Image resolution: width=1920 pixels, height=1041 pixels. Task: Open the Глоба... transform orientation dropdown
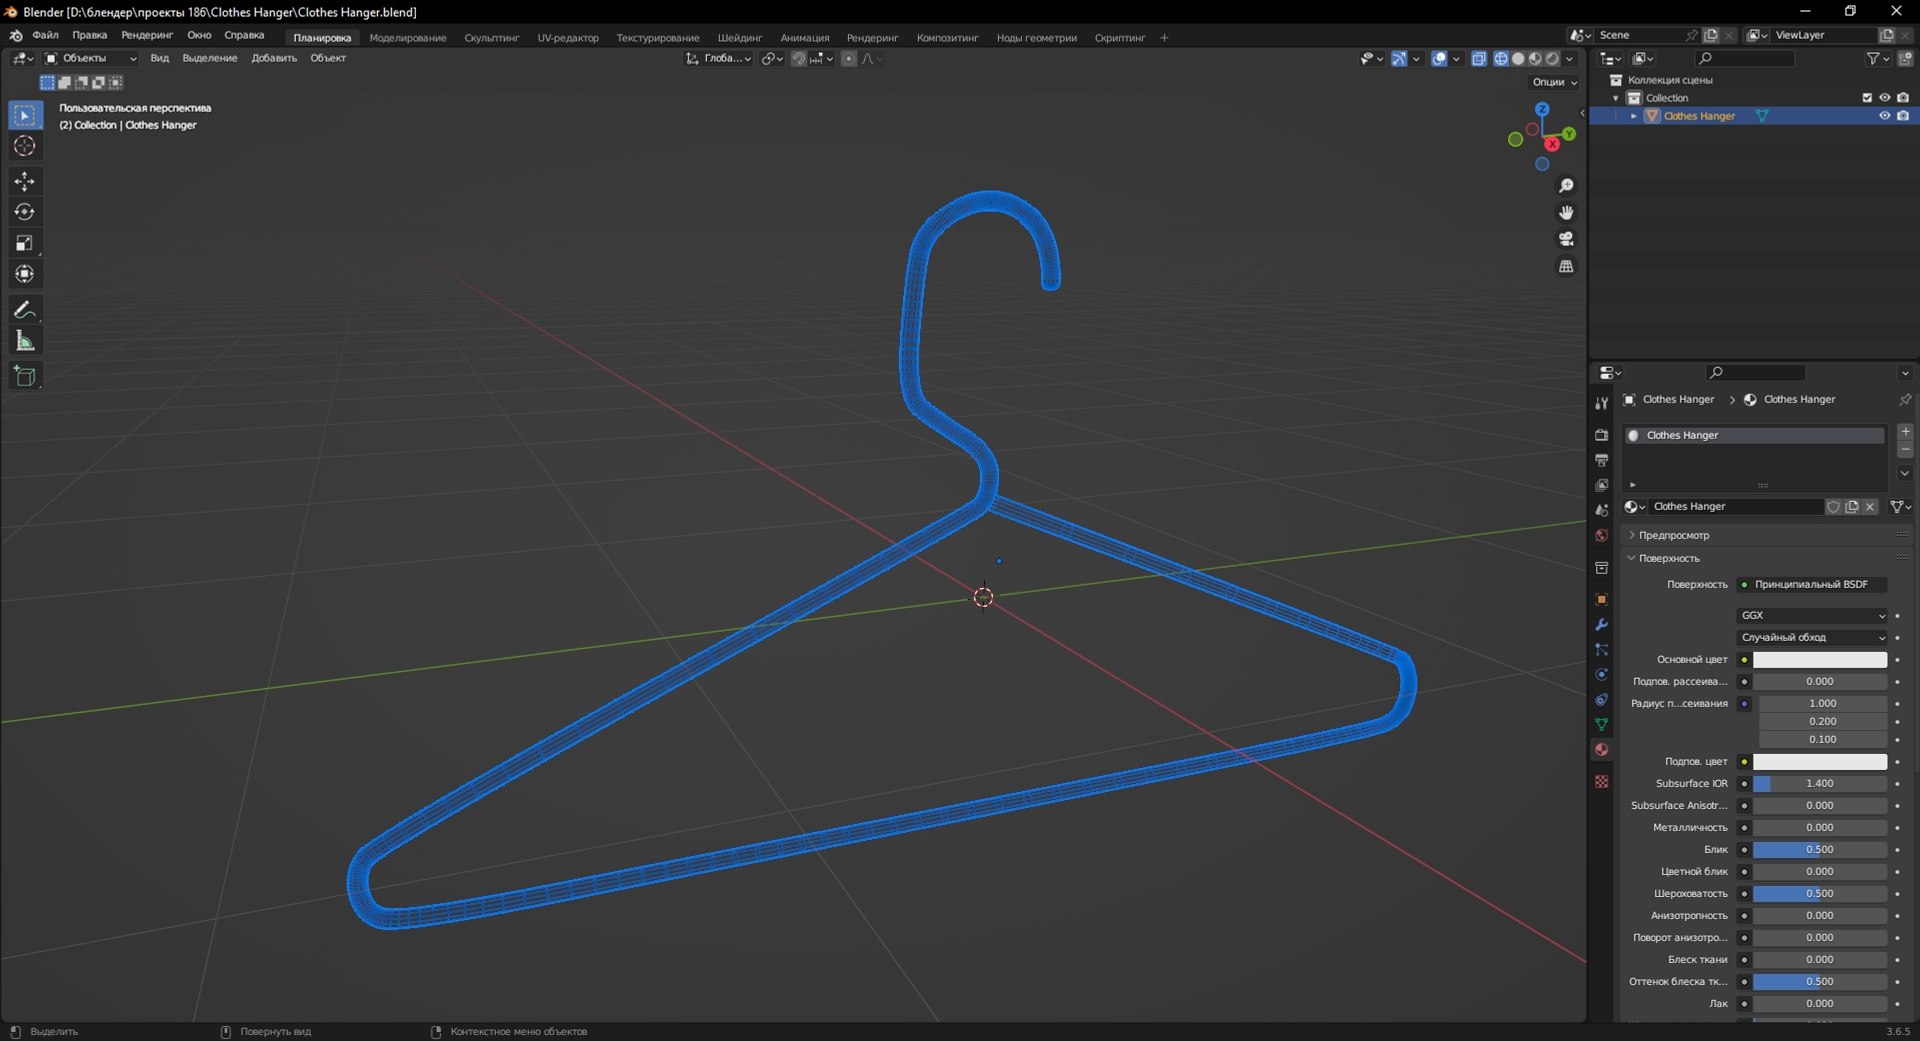[718, 59]
